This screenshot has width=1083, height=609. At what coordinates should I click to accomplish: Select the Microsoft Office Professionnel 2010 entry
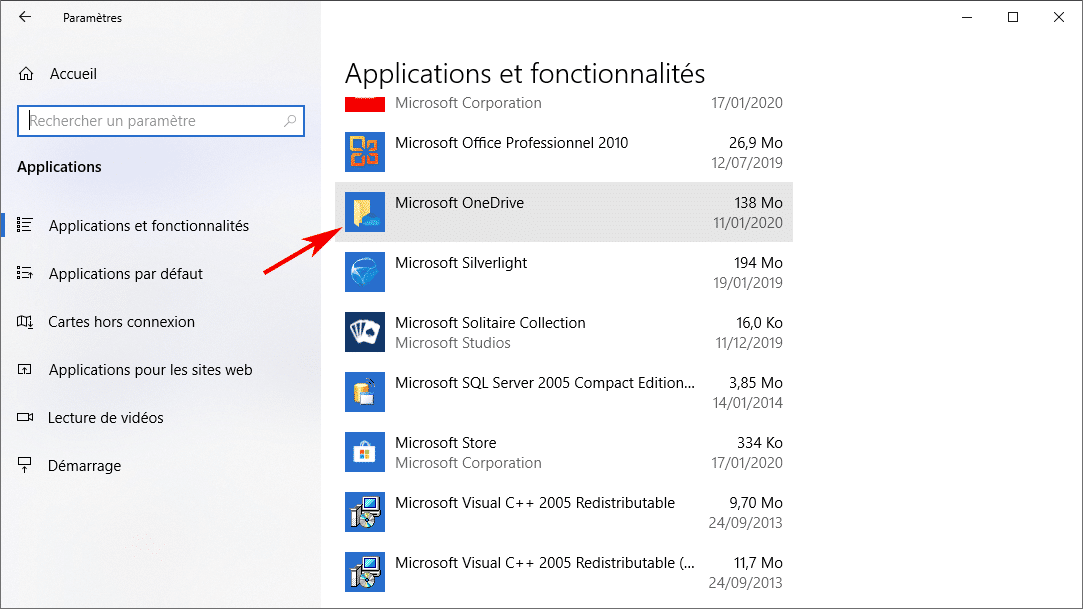(x=512, y=143)
